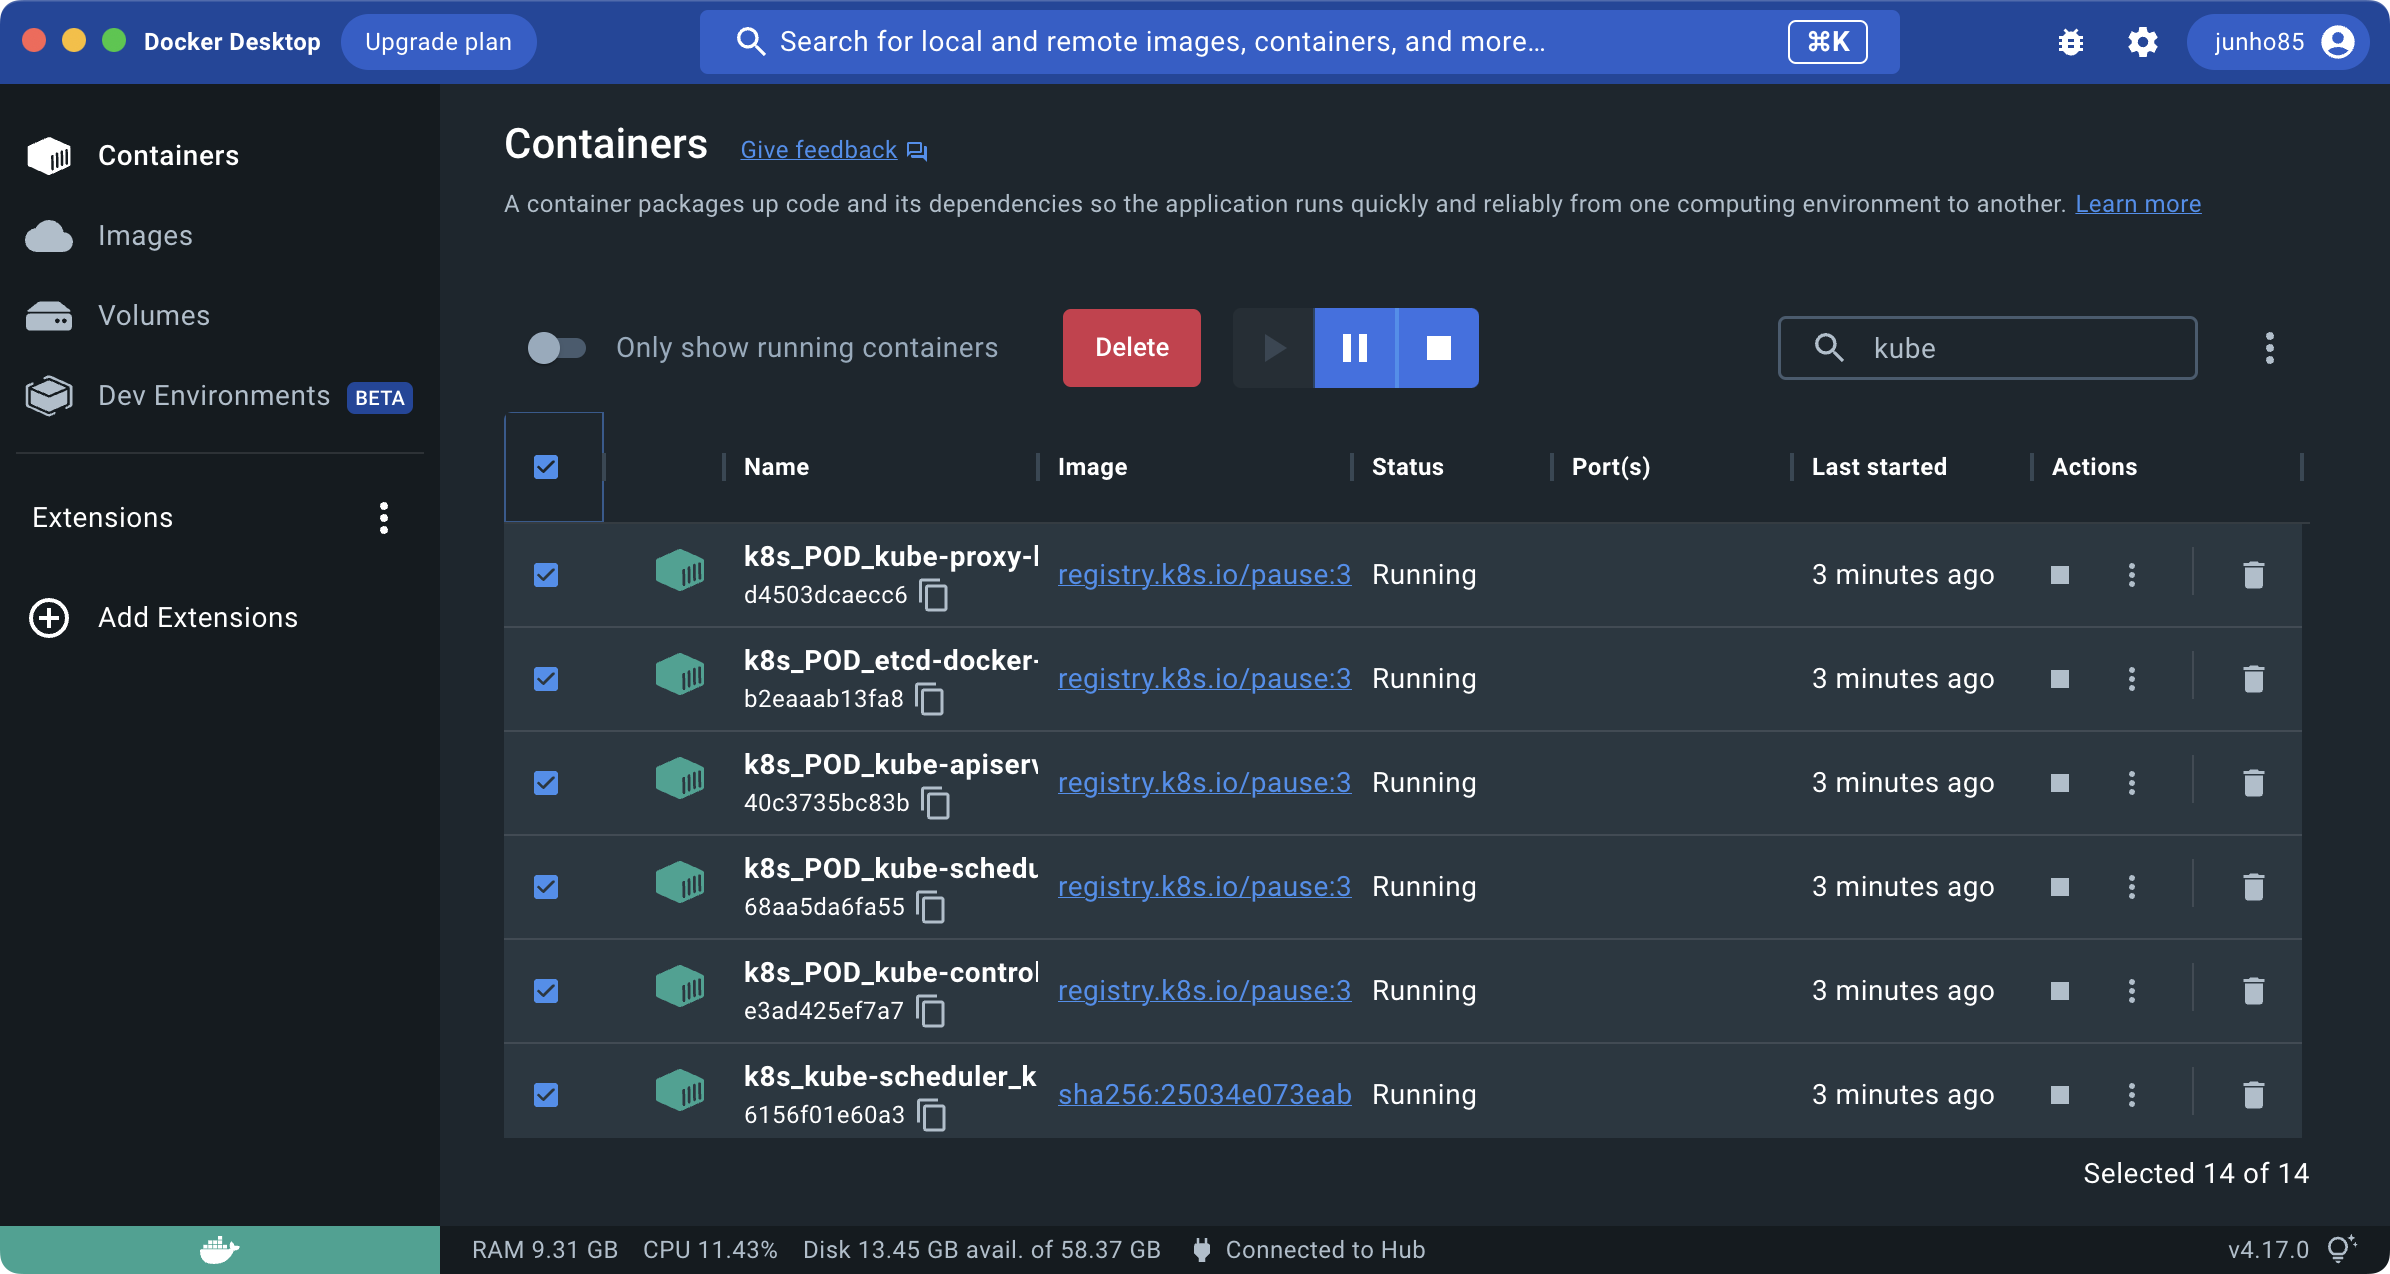The width and height of the screenshot is (2390, 1274).
Task: Go to Images in the sidebar
Action: (x=145, y=236)
